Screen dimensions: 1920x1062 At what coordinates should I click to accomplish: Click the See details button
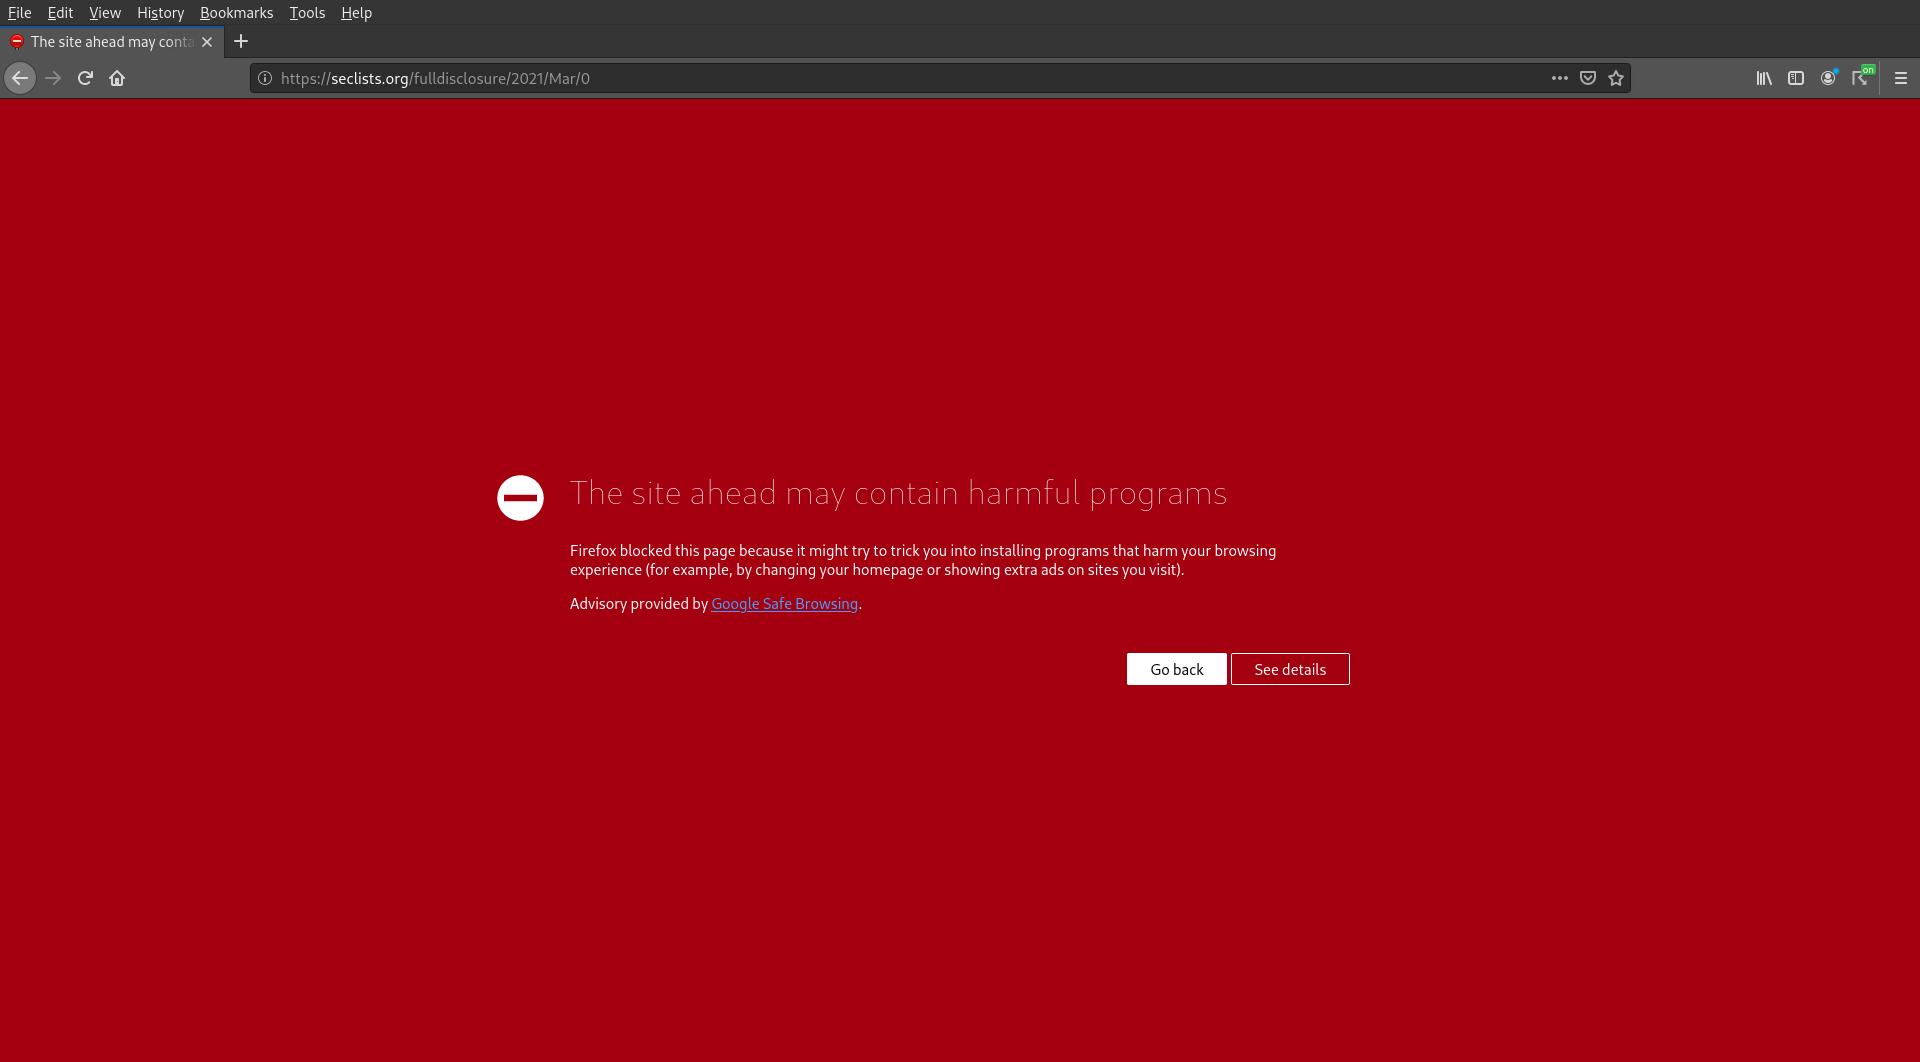1290,669
